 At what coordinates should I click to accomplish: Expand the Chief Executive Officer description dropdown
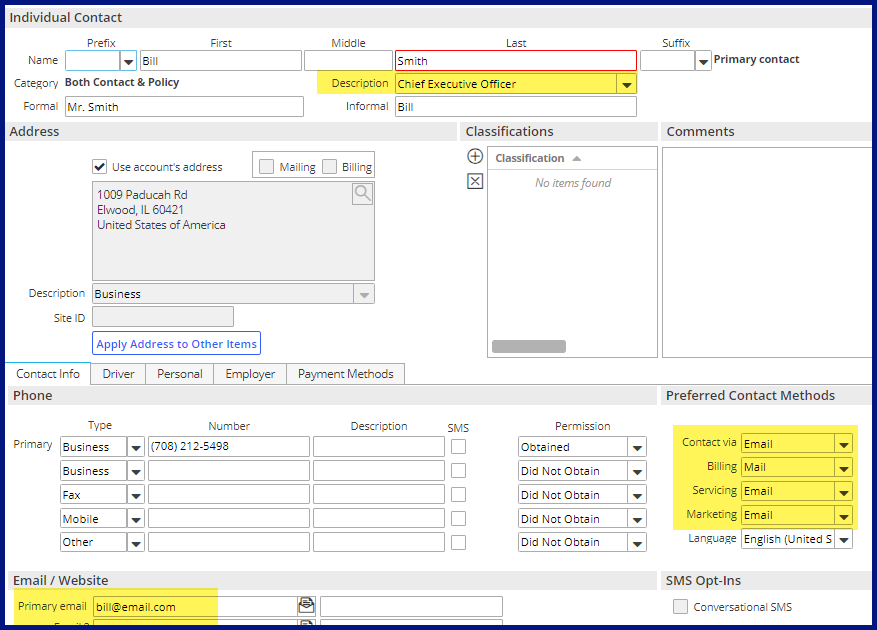626,84
